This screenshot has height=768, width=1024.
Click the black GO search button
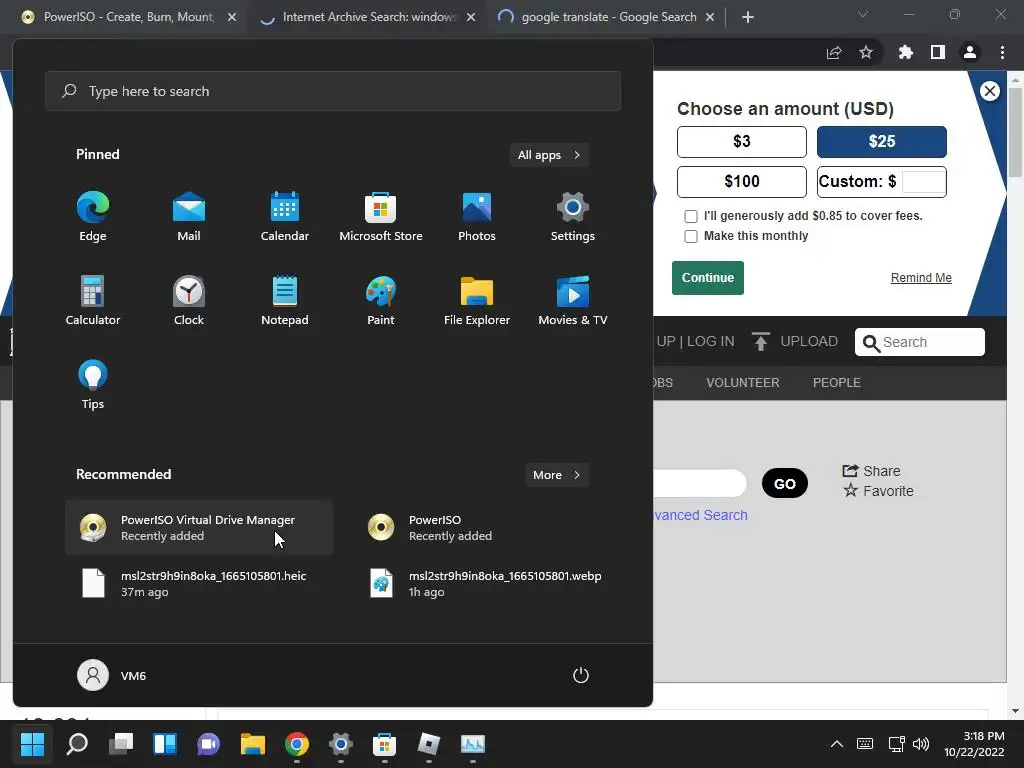(x=784, y=483)
